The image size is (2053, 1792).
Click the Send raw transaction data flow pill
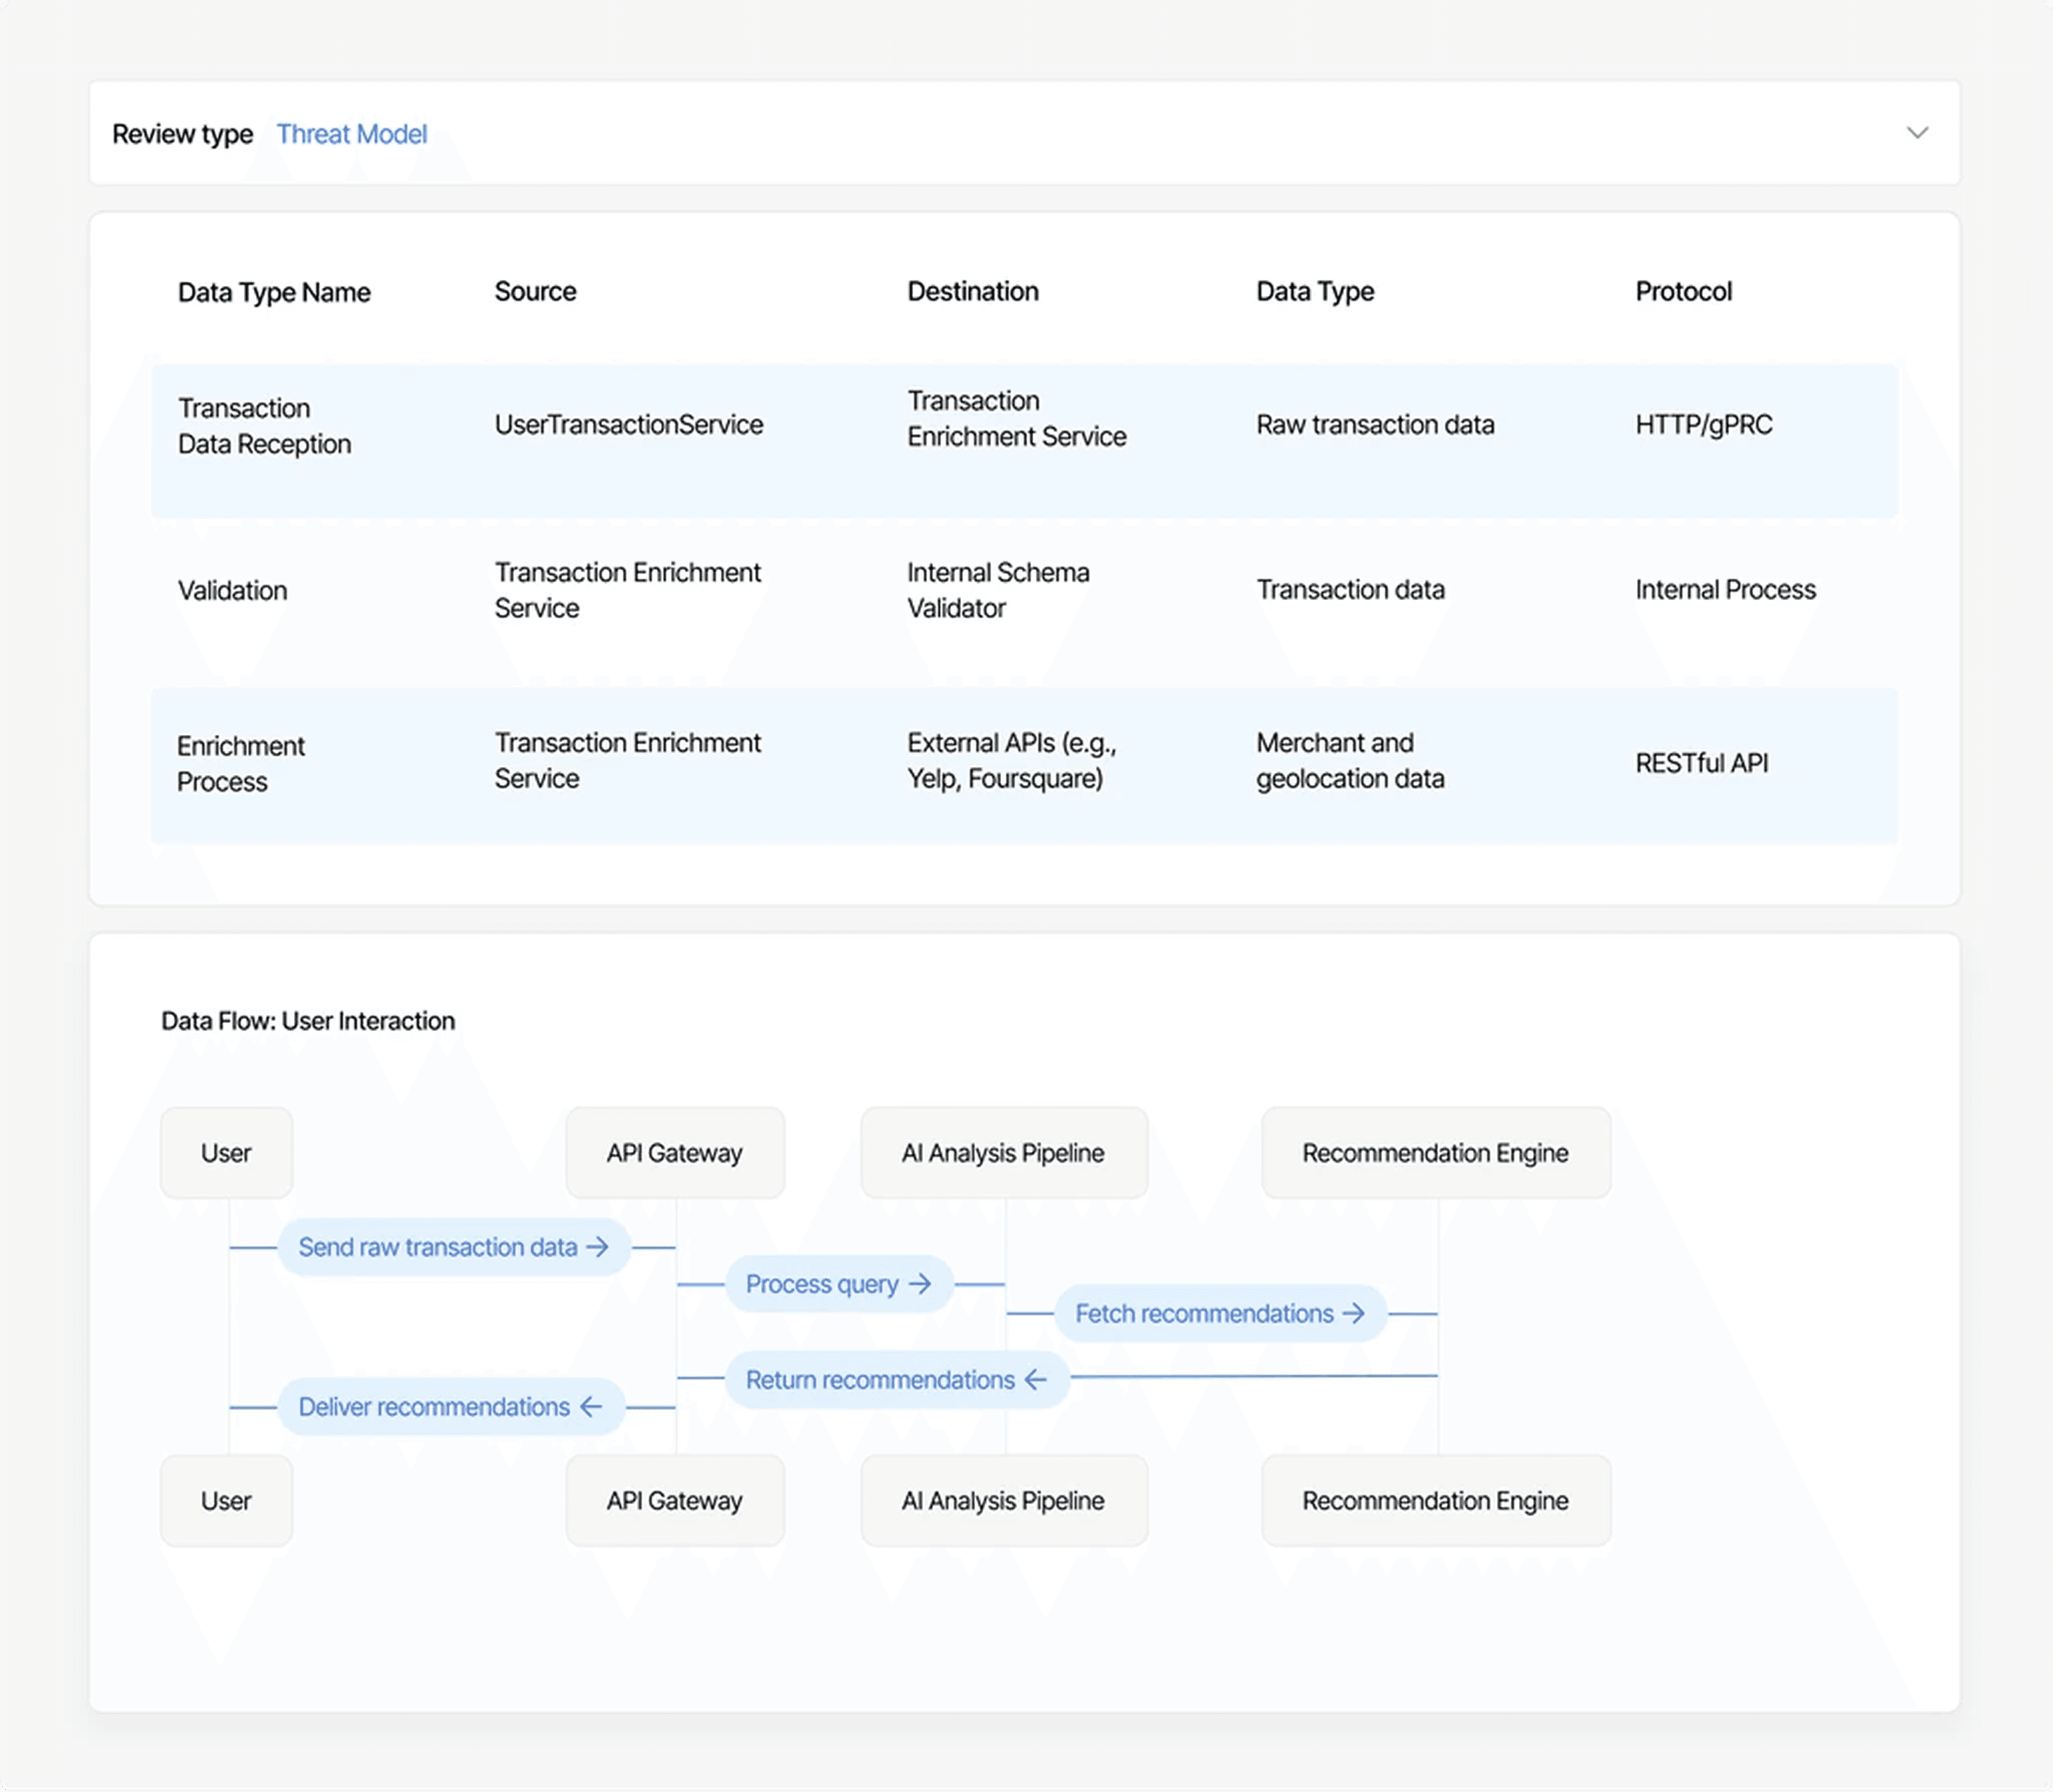[453, 1247]
